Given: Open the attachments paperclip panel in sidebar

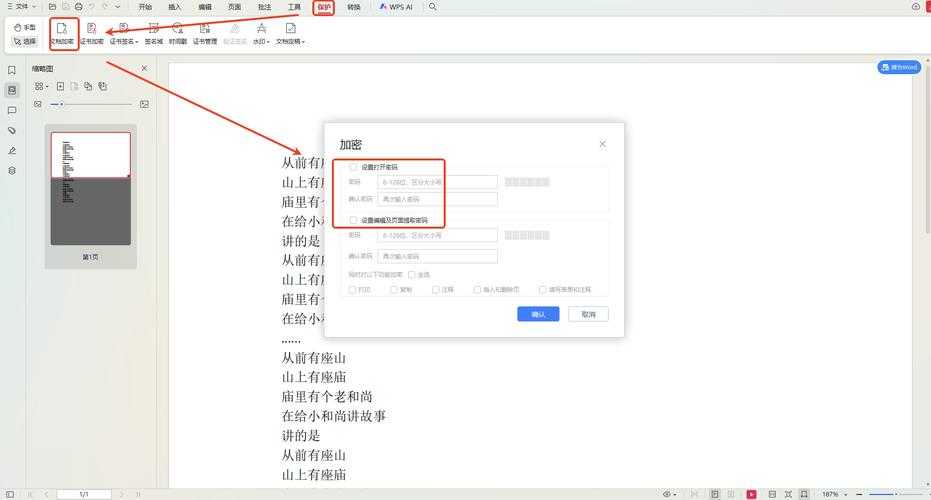Looking at the screenshot, I should pyautogui.click(x=12, y=130).
